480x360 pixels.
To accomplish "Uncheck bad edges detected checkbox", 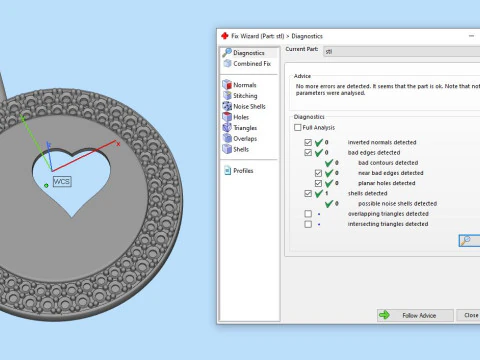I will [x=308, y=153].
